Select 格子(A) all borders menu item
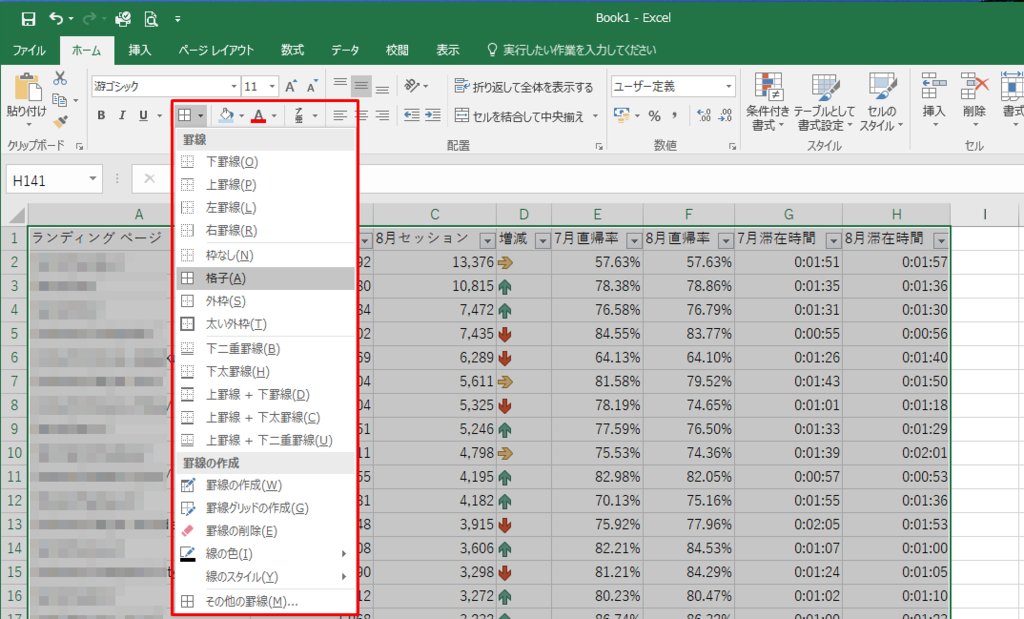This screenshot has height=619, width=1024. (x=266, y=278)
